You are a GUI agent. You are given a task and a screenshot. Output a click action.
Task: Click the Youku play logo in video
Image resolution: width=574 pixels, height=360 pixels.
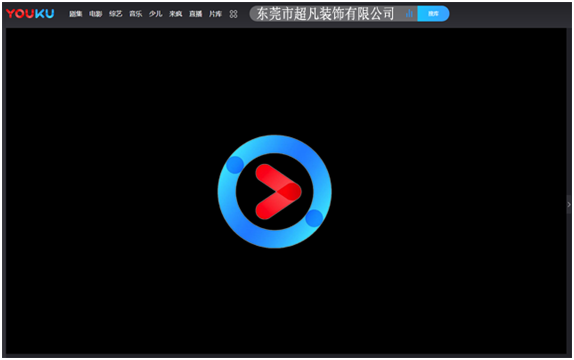[x=275, y=192]
